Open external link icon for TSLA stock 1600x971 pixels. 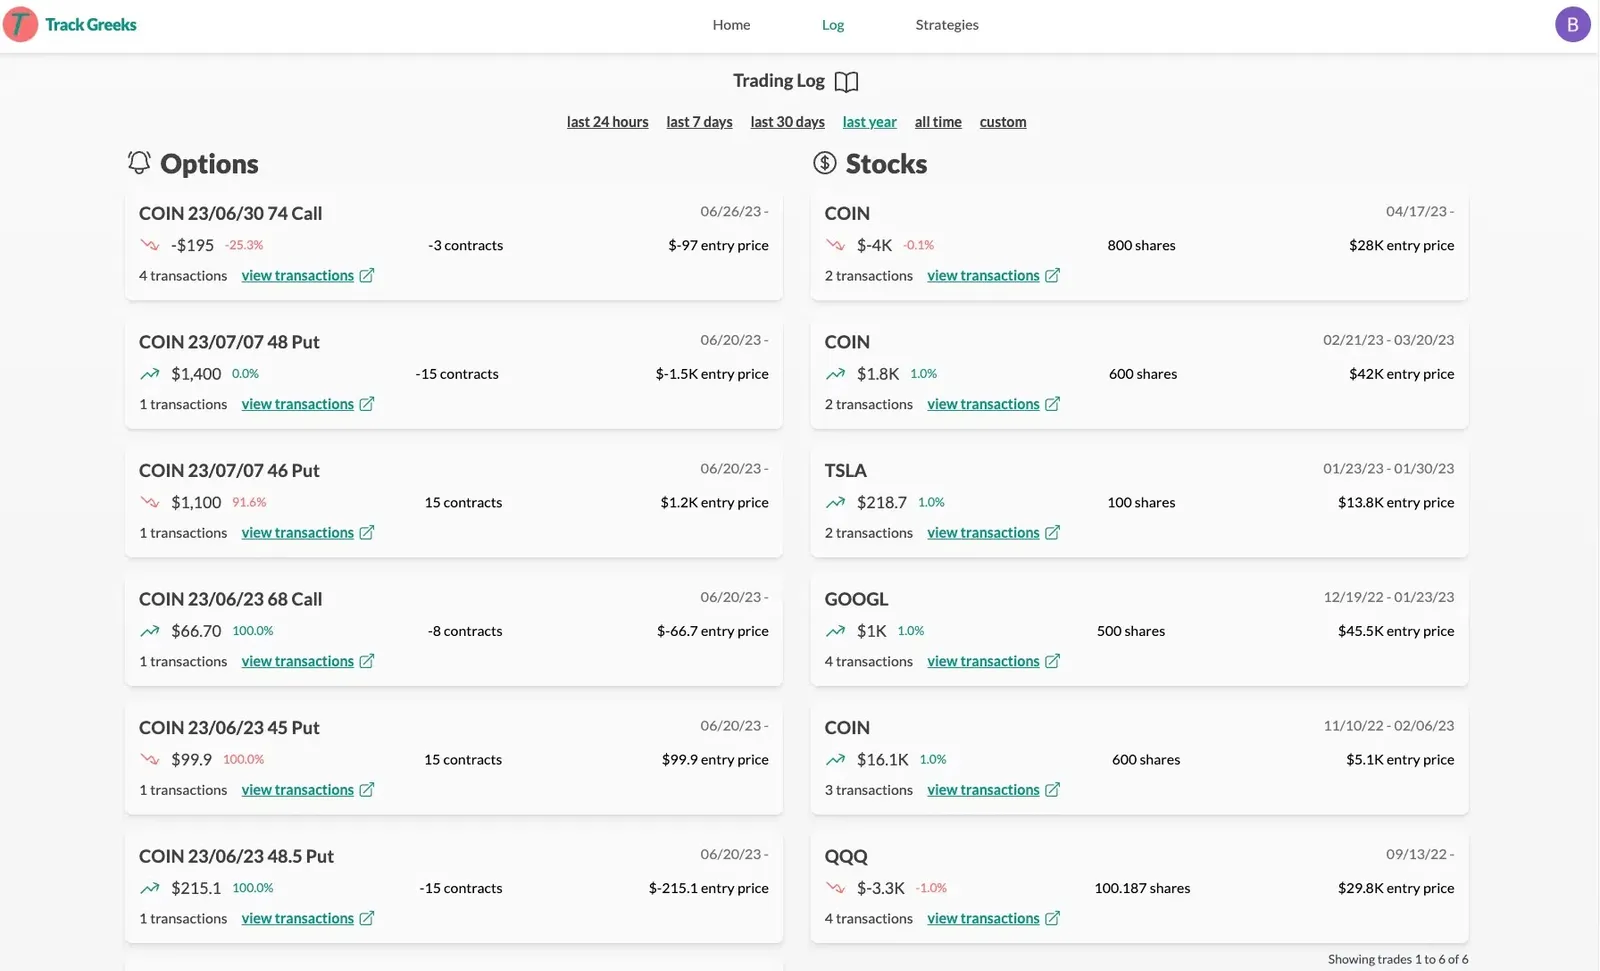tap(1052, 532)
